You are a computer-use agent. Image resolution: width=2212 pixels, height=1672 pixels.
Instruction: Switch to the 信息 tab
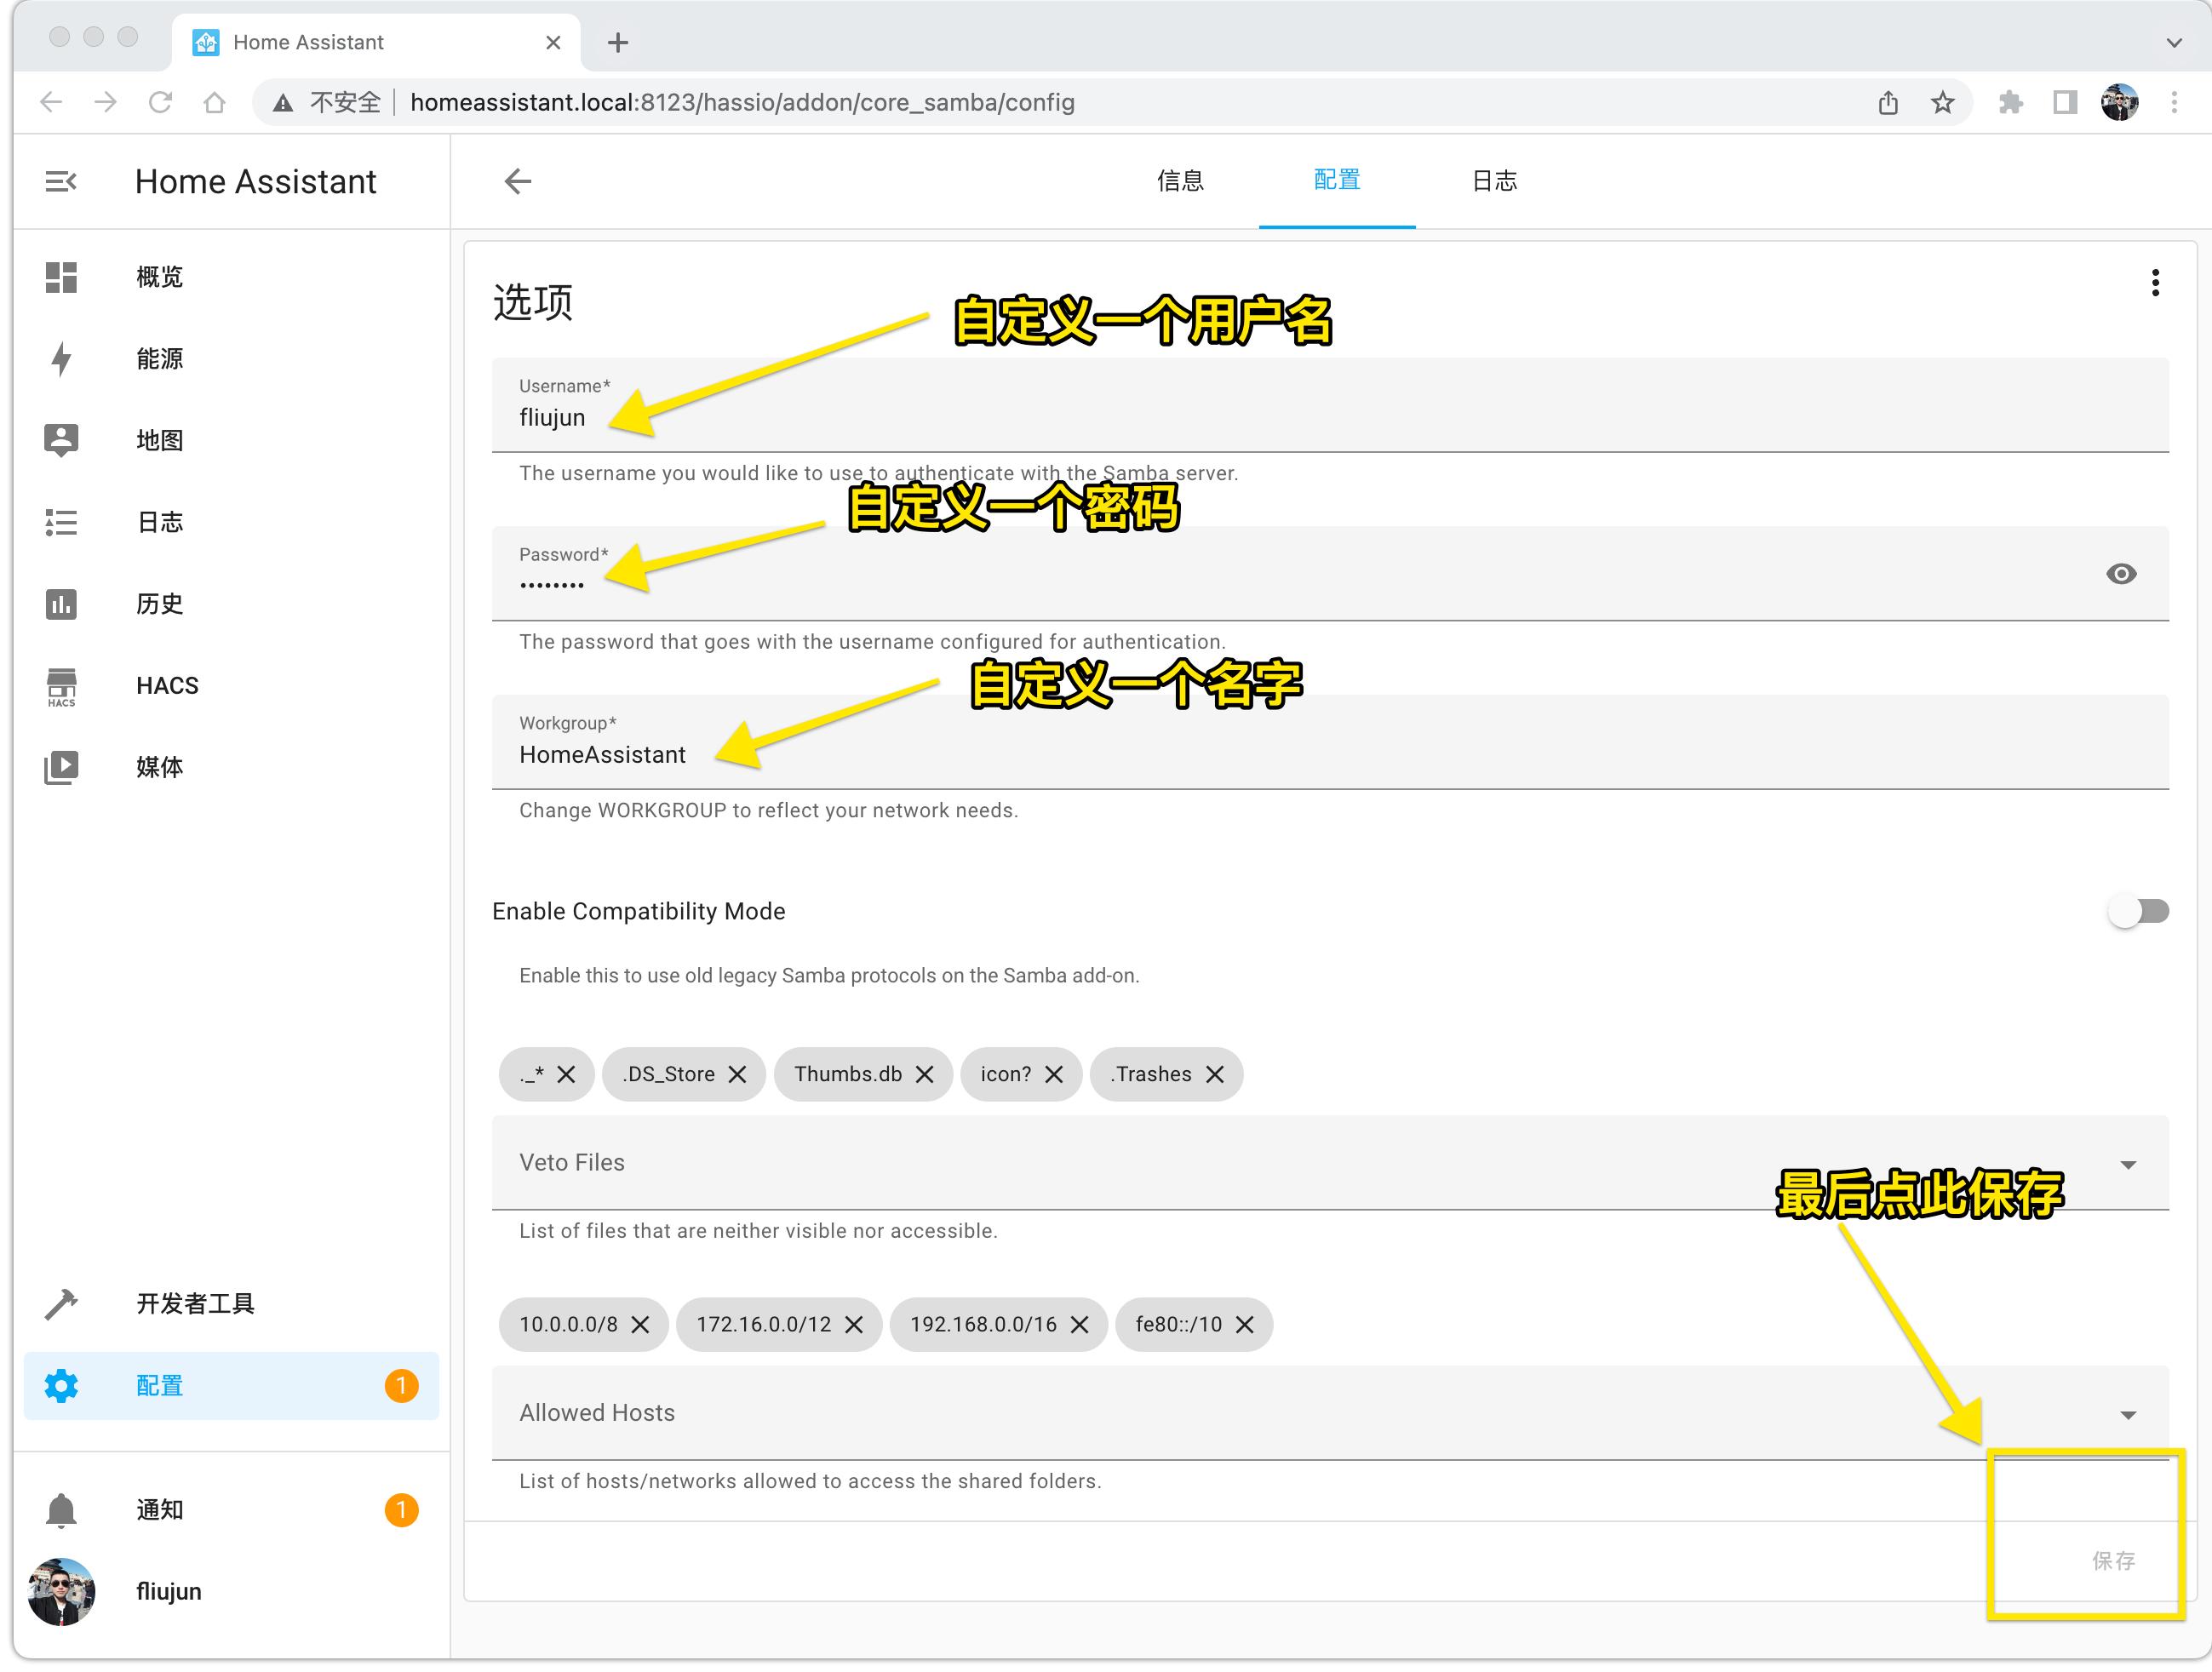pos(1180,181)
